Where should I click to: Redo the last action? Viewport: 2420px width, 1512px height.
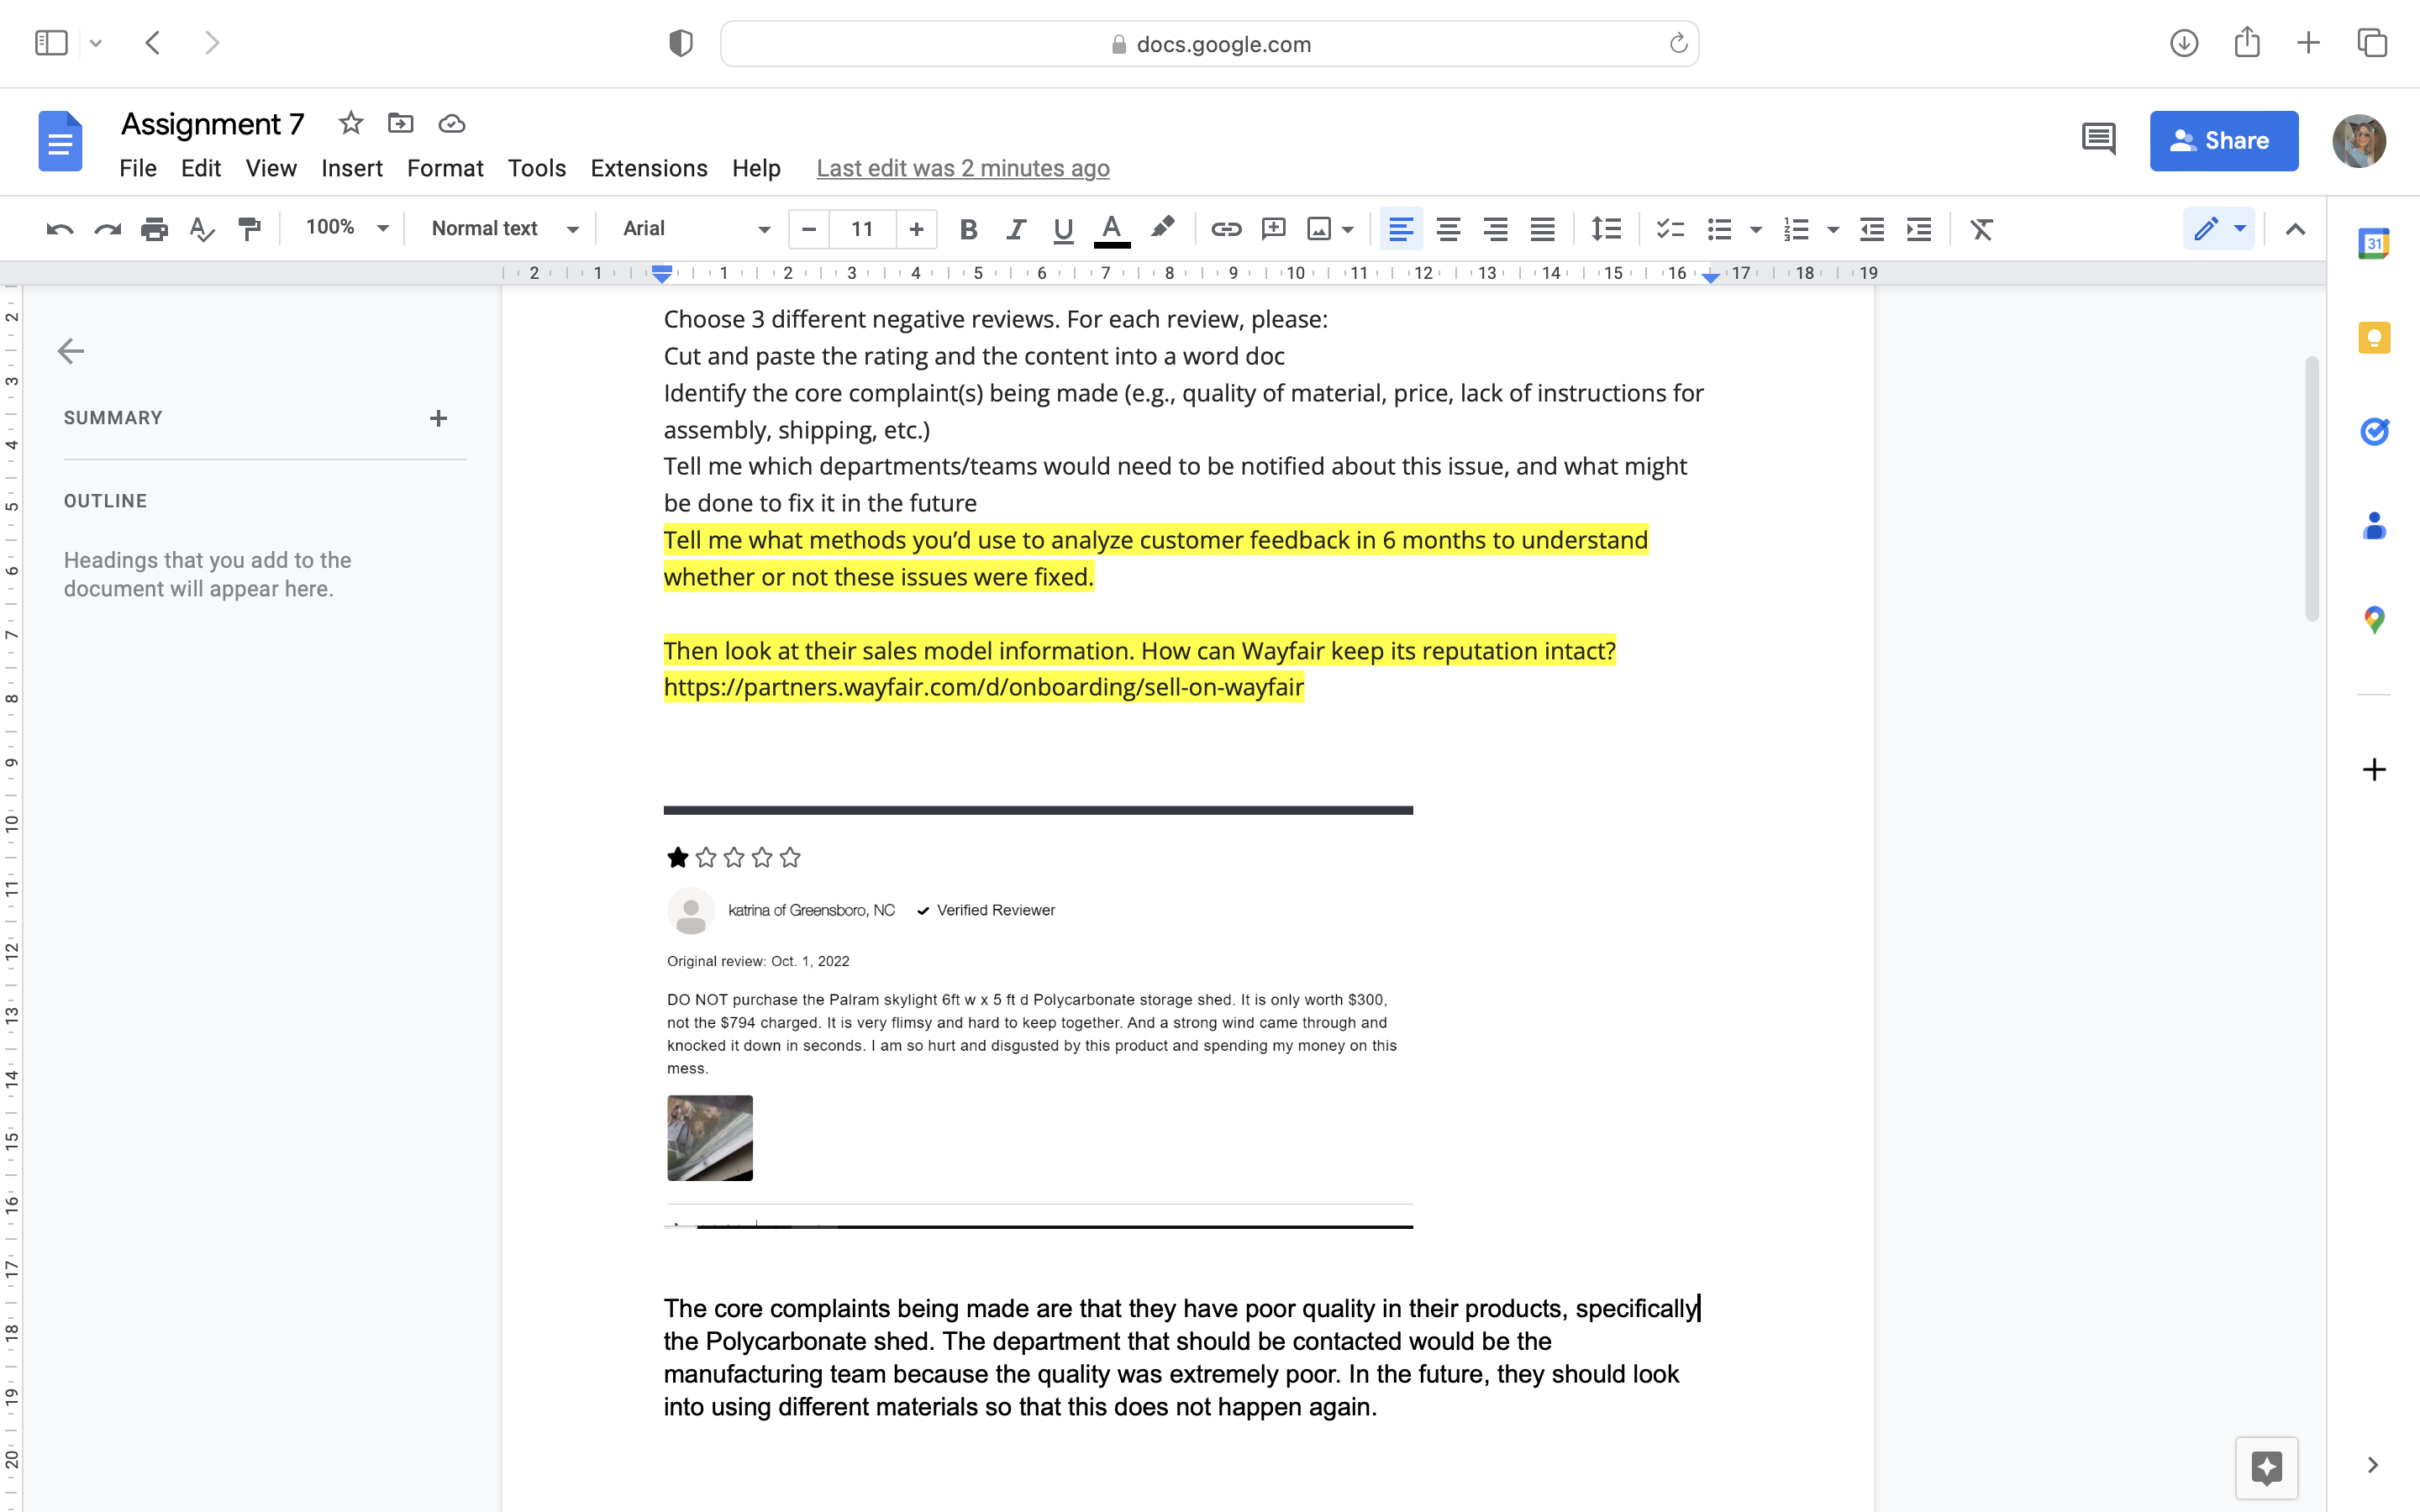(x=107, y=229)
